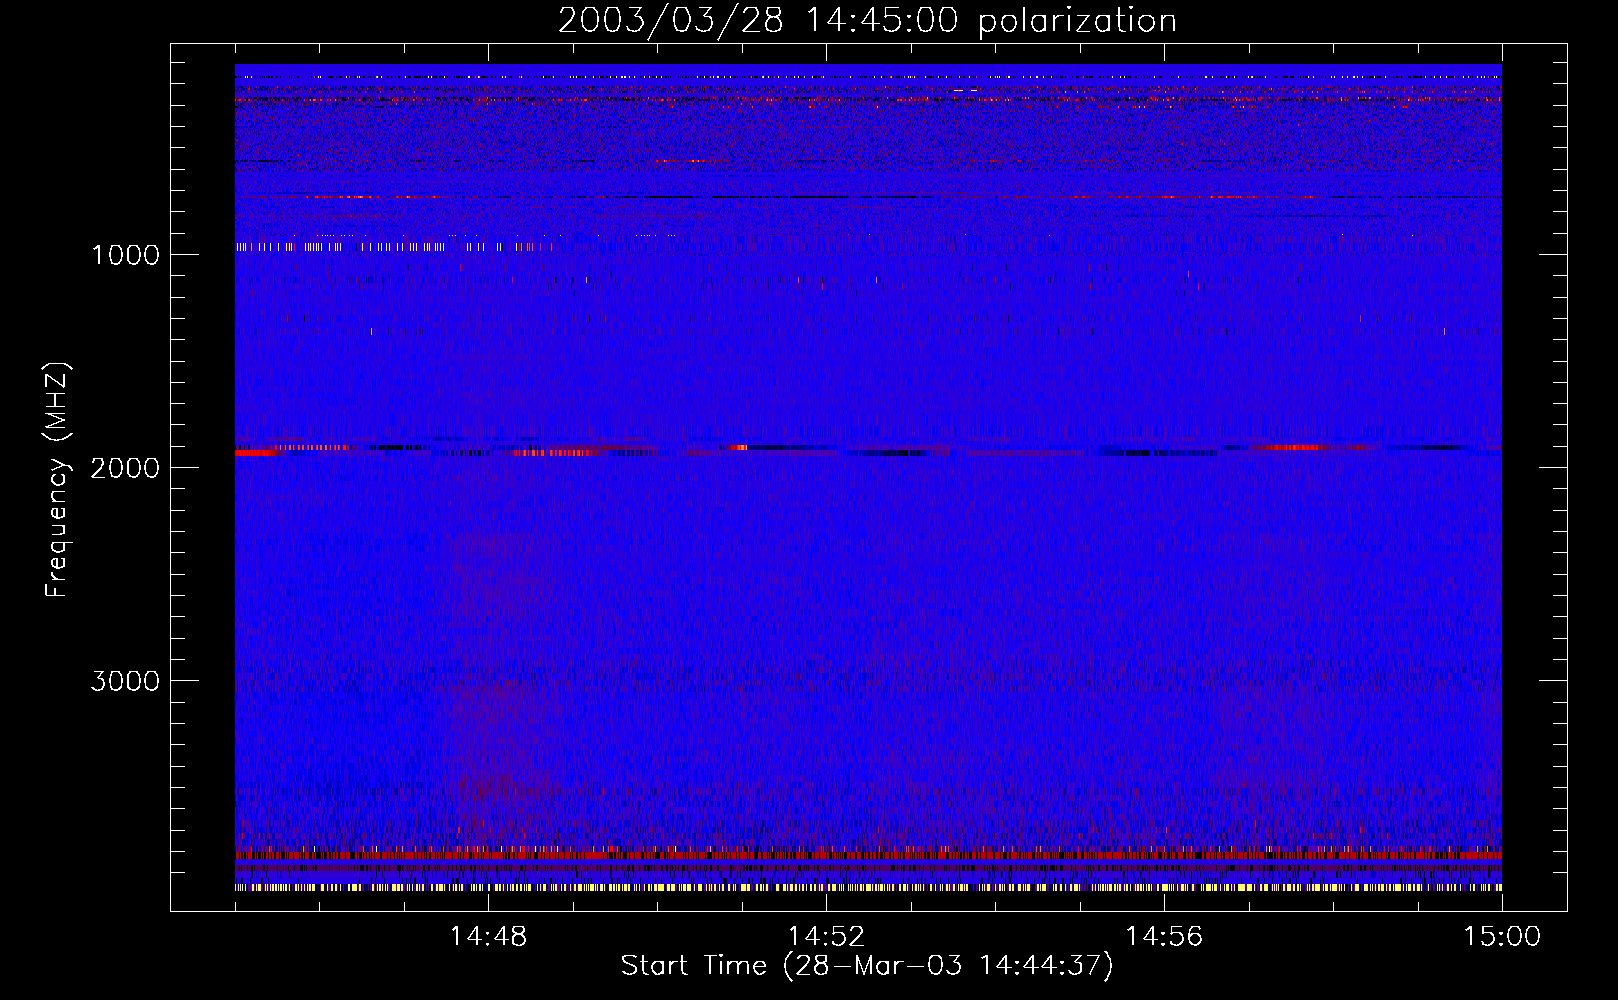Click the 15:00 time tick label

pyautogui.click(x=1502, y=937)
